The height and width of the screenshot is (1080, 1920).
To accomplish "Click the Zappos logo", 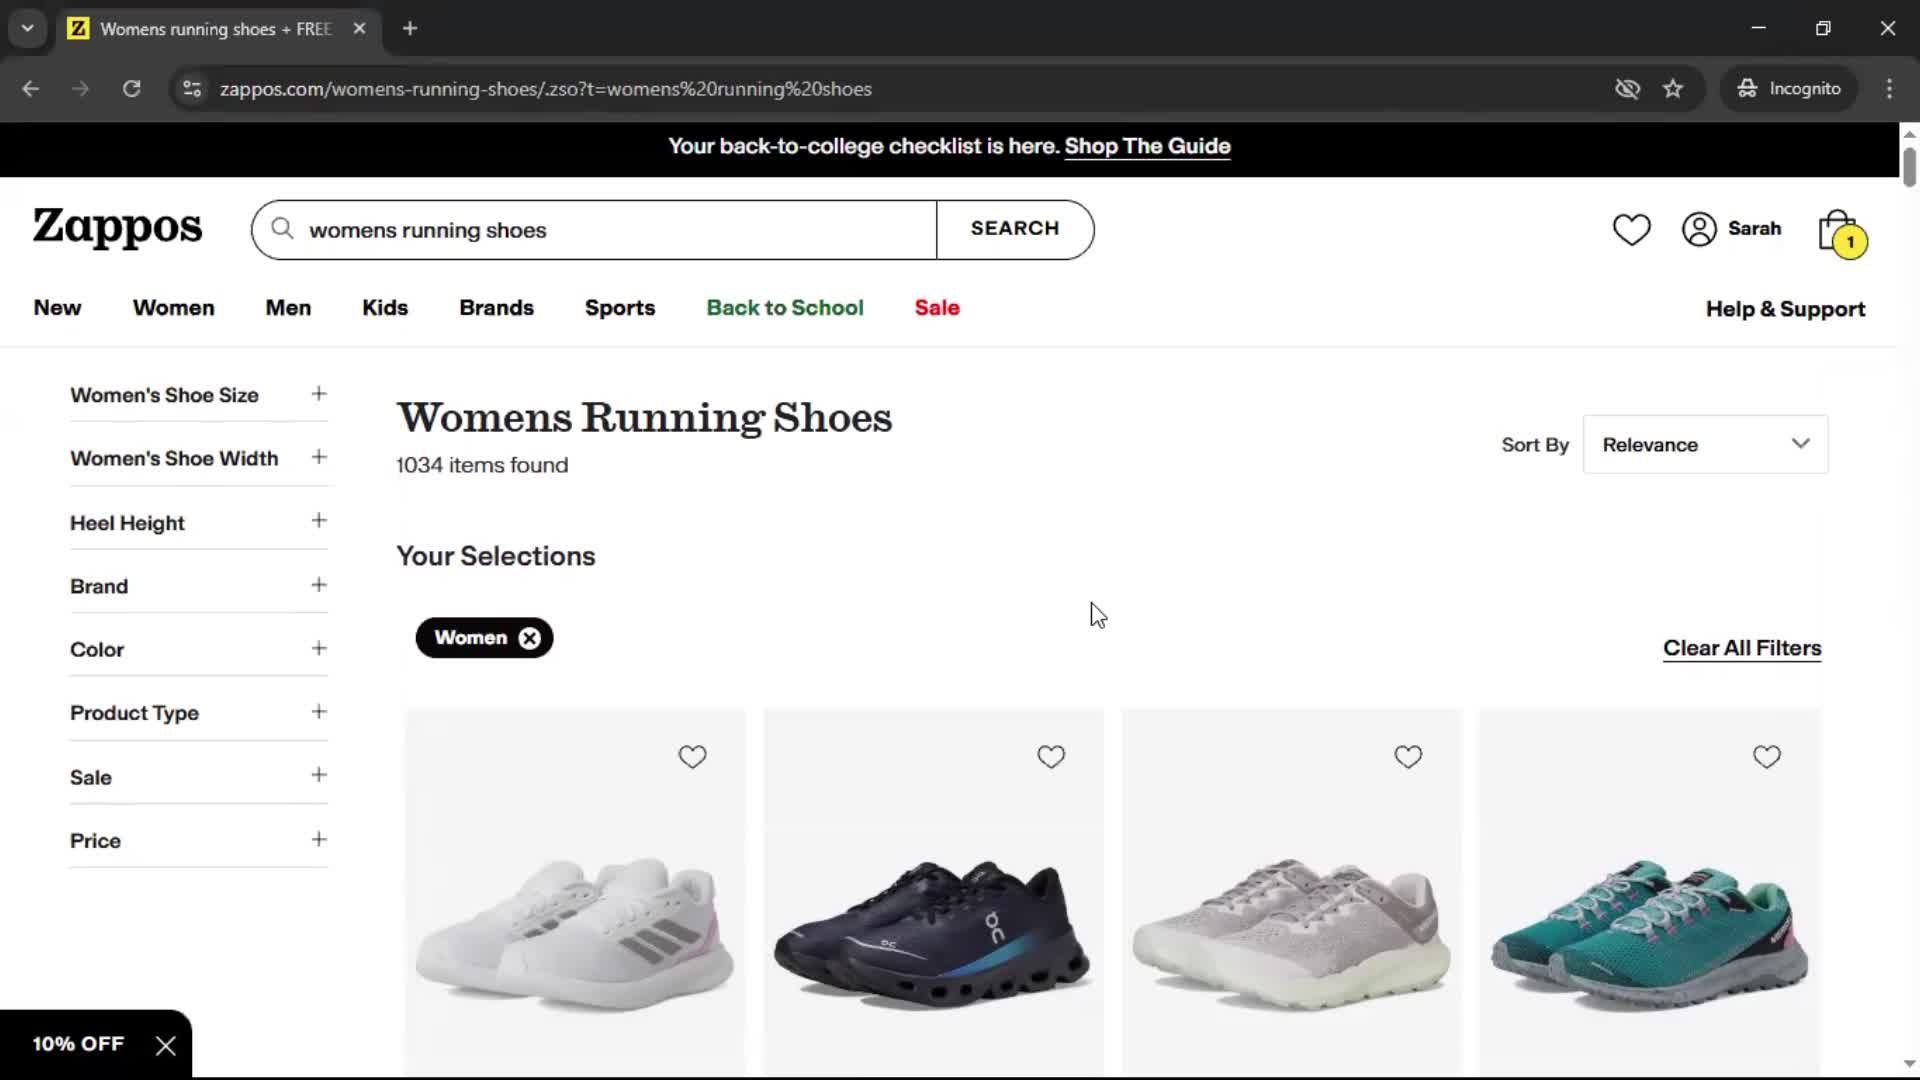I will point(118,229).
